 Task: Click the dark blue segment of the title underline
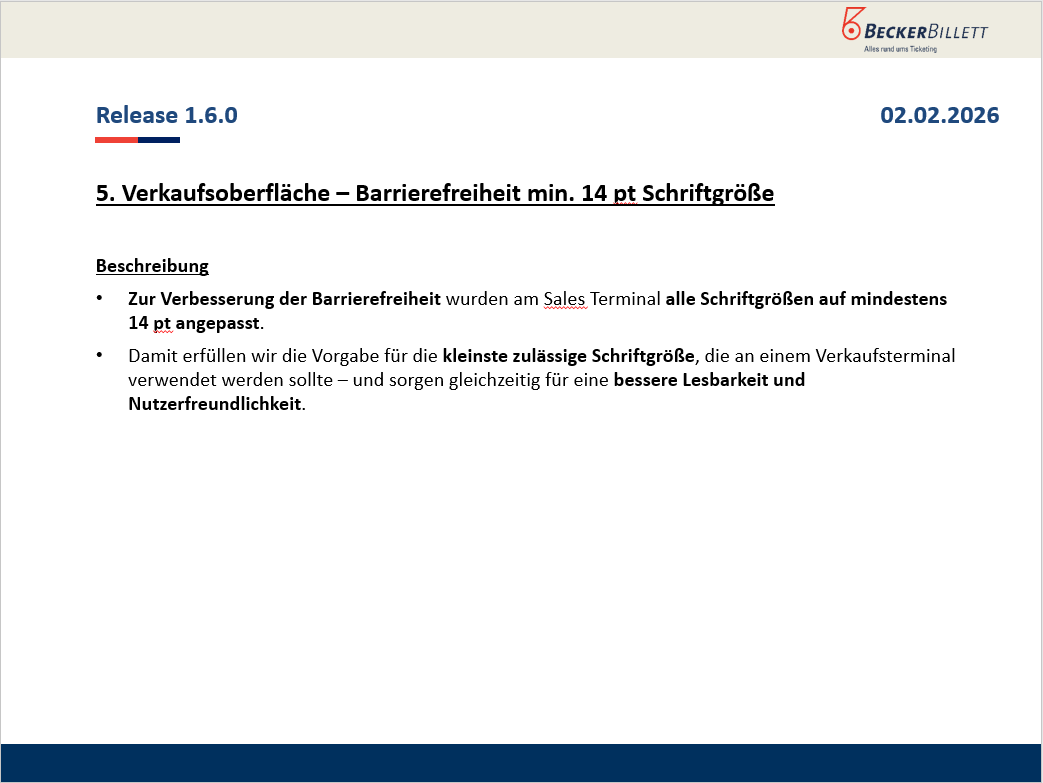pos(159,140)
